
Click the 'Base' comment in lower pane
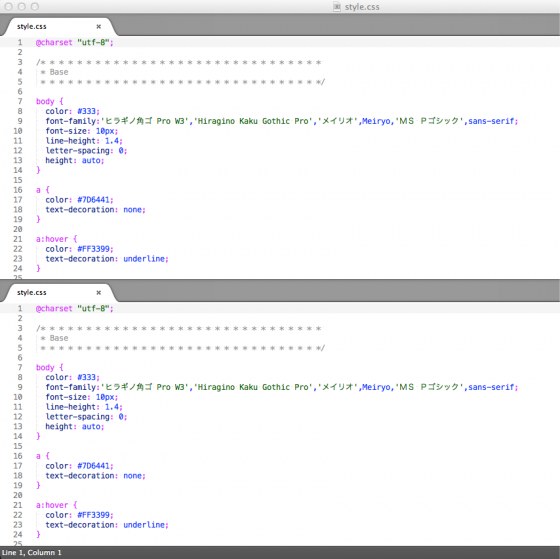59,338
